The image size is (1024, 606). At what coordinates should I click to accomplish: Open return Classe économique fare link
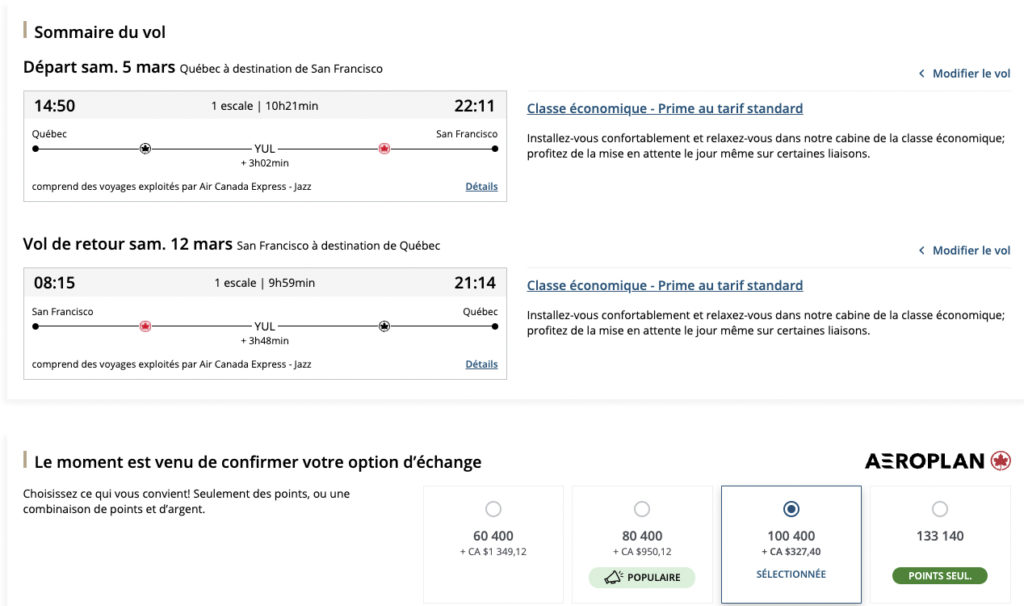coord(664,286)
